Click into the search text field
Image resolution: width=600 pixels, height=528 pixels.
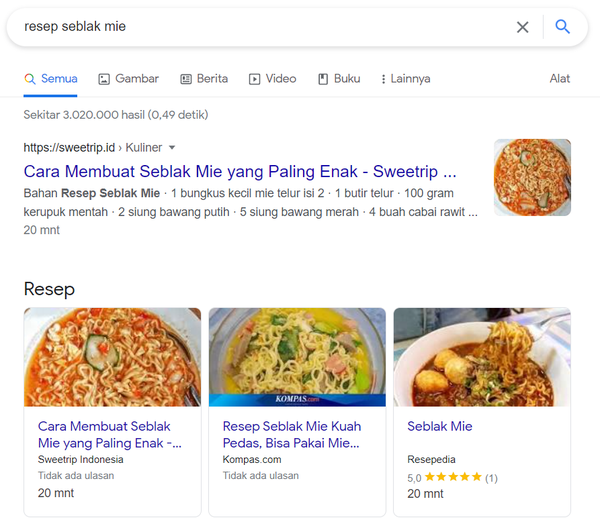click(260, 27)
